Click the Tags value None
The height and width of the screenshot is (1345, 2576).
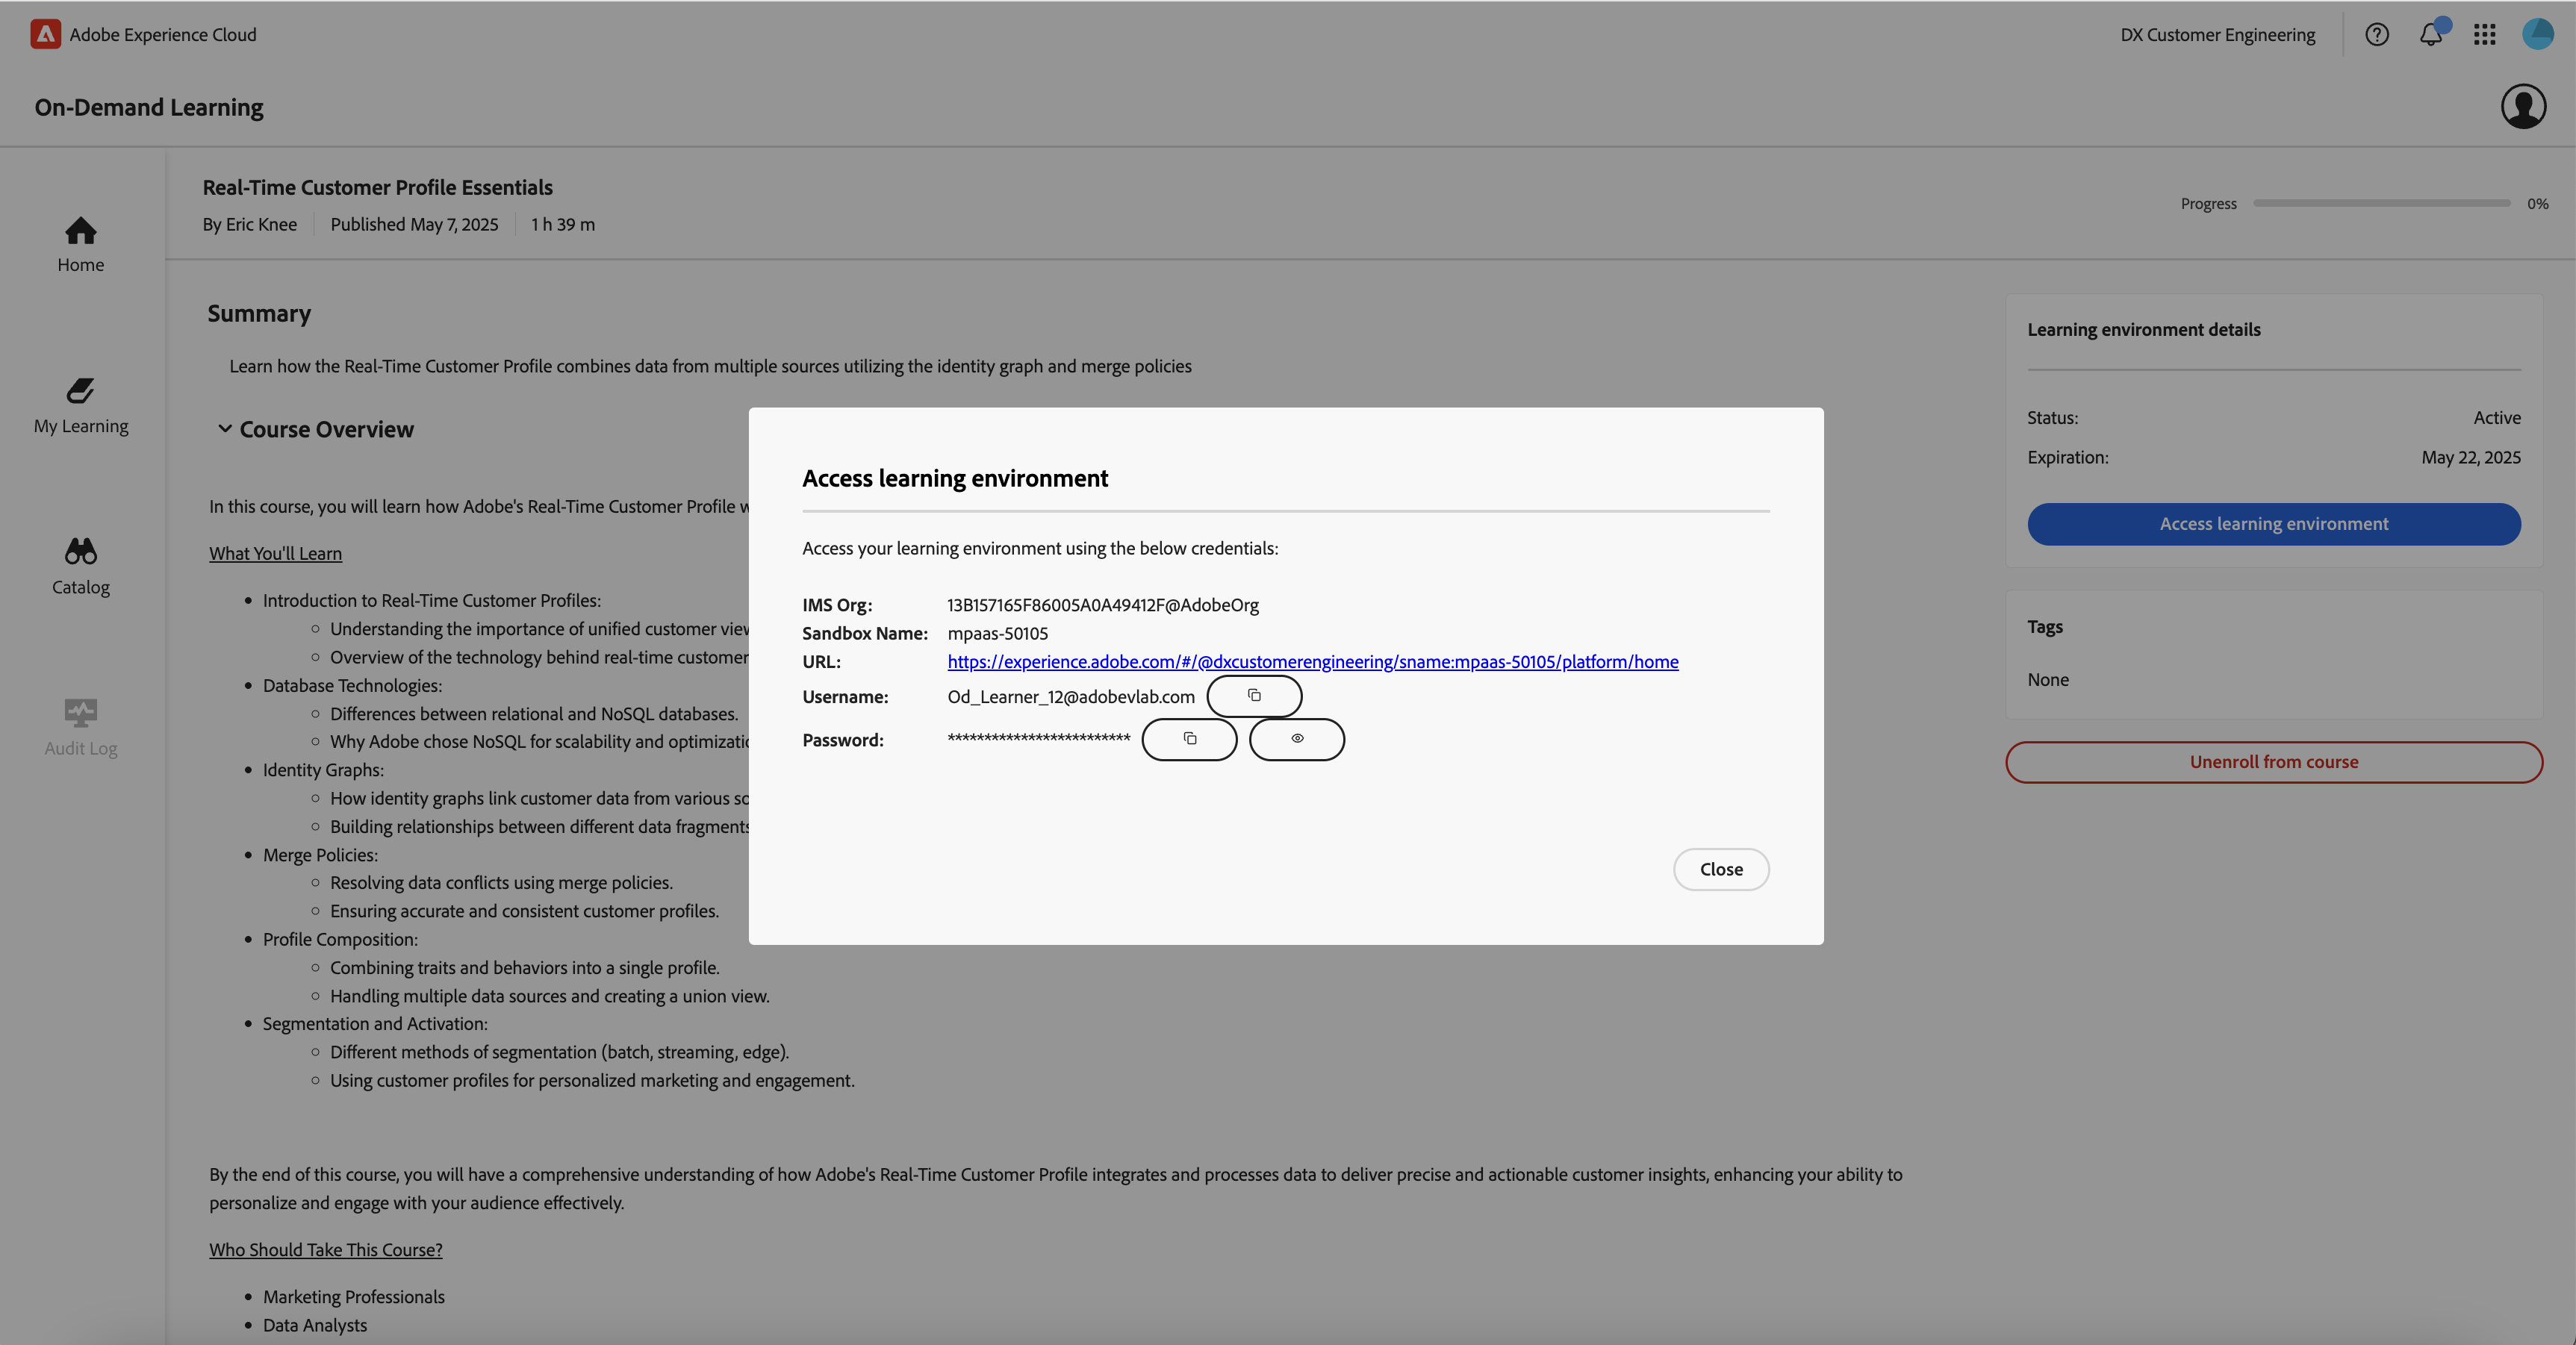2047,679
